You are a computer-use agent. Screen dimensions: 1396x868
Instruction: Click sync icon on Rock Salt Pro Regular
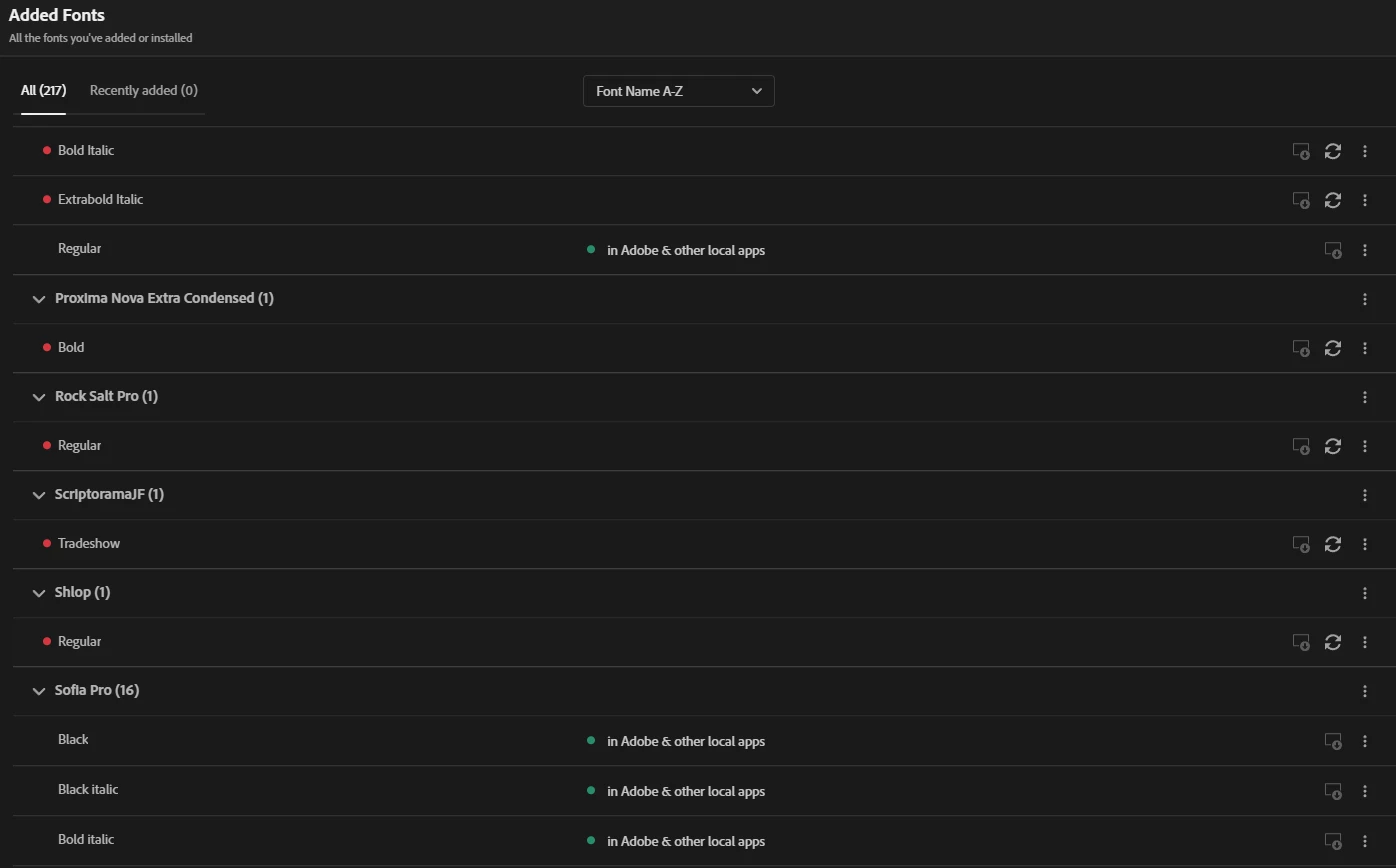point(1333,447)
